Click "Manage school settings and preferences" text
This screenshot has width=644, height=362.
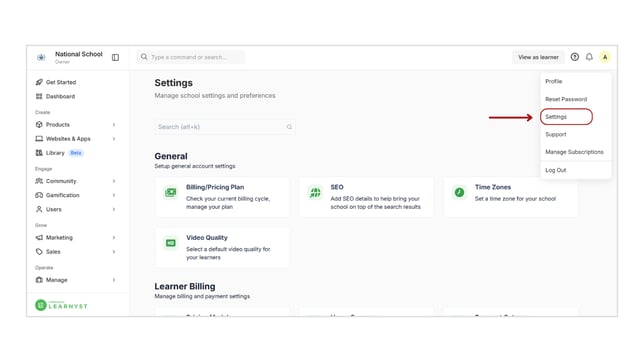click(215, 95)
